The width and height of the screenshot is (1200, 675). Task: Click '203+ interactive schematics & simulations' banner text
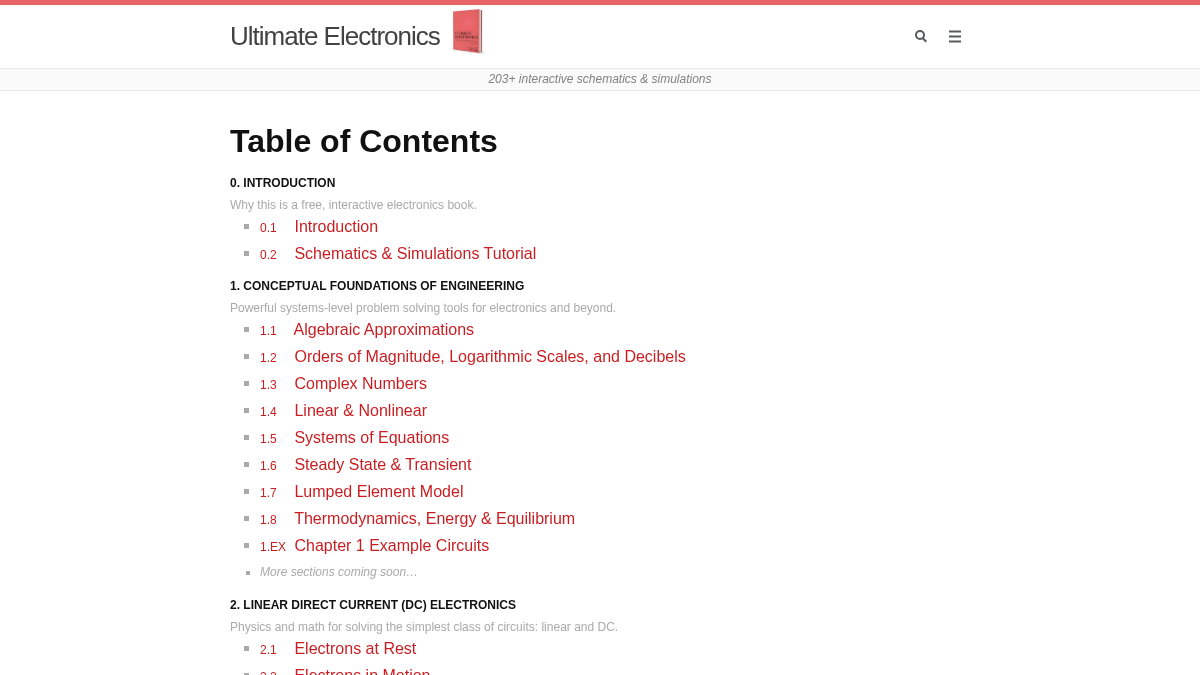point(600,79)
